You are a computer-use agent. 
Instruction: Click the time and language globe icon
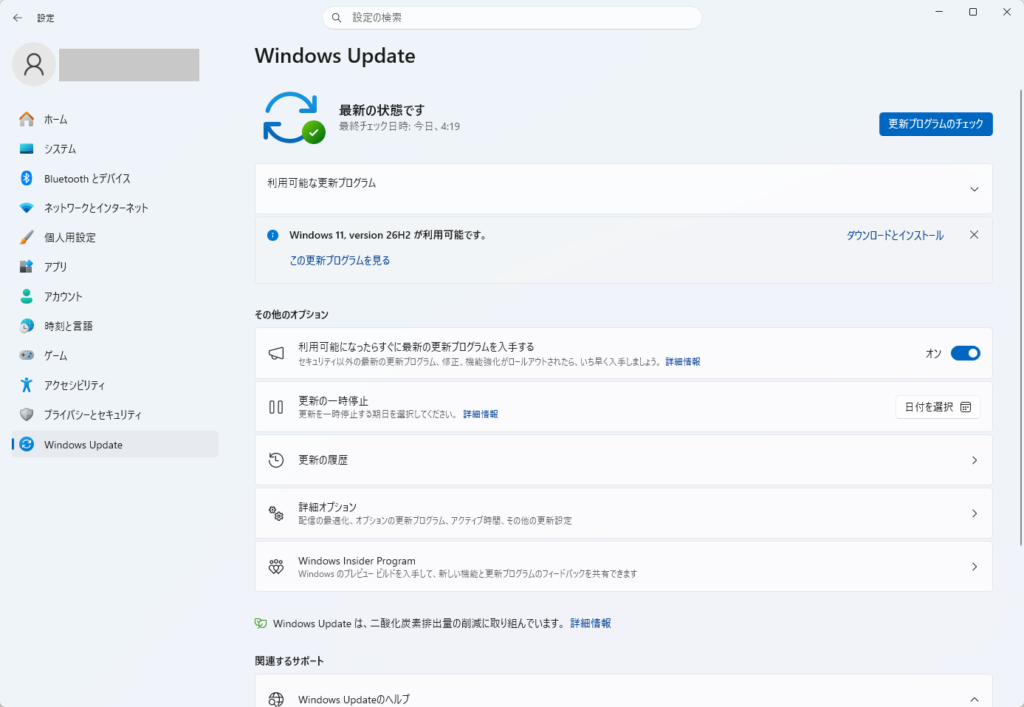[x=26, y=326]
